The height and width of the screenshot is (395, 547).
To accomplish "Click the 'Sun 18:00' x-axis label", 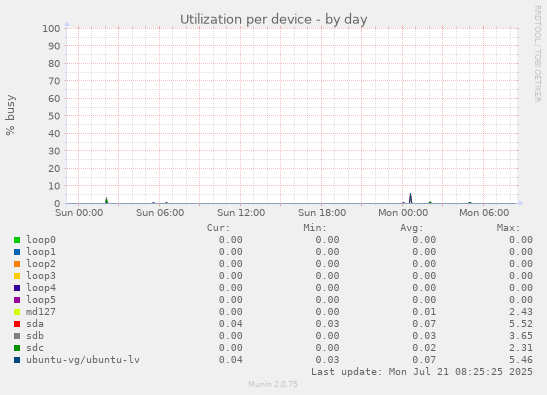I will click(322, 213).
